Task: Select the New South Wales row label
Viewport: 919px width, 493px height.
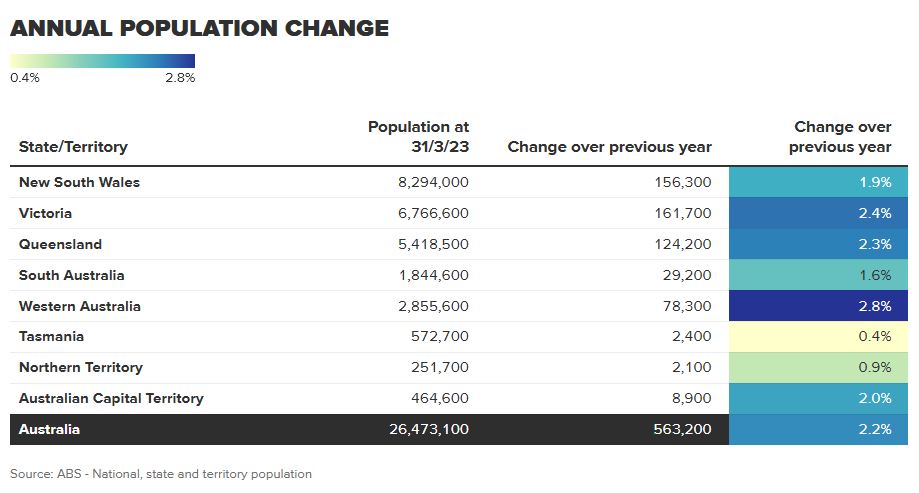Action: (79, 182)
